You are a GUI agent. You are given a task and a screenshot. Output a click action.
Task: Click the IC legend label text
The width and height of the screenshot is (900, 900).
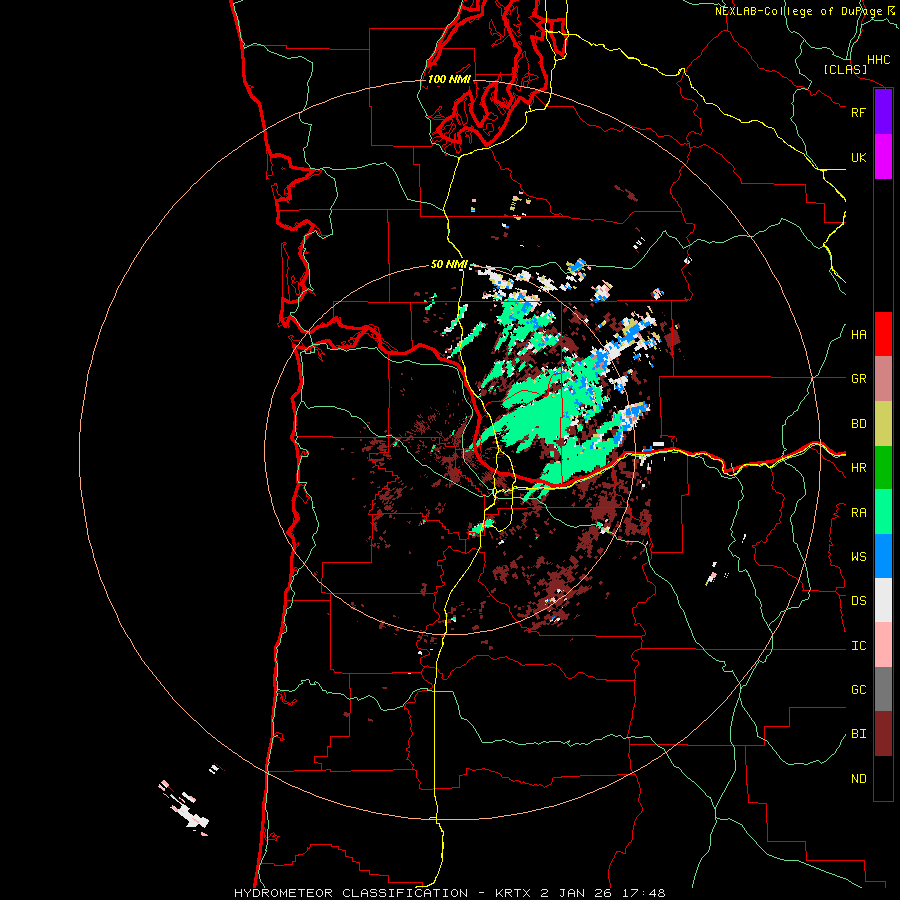(x=858, y=646)
